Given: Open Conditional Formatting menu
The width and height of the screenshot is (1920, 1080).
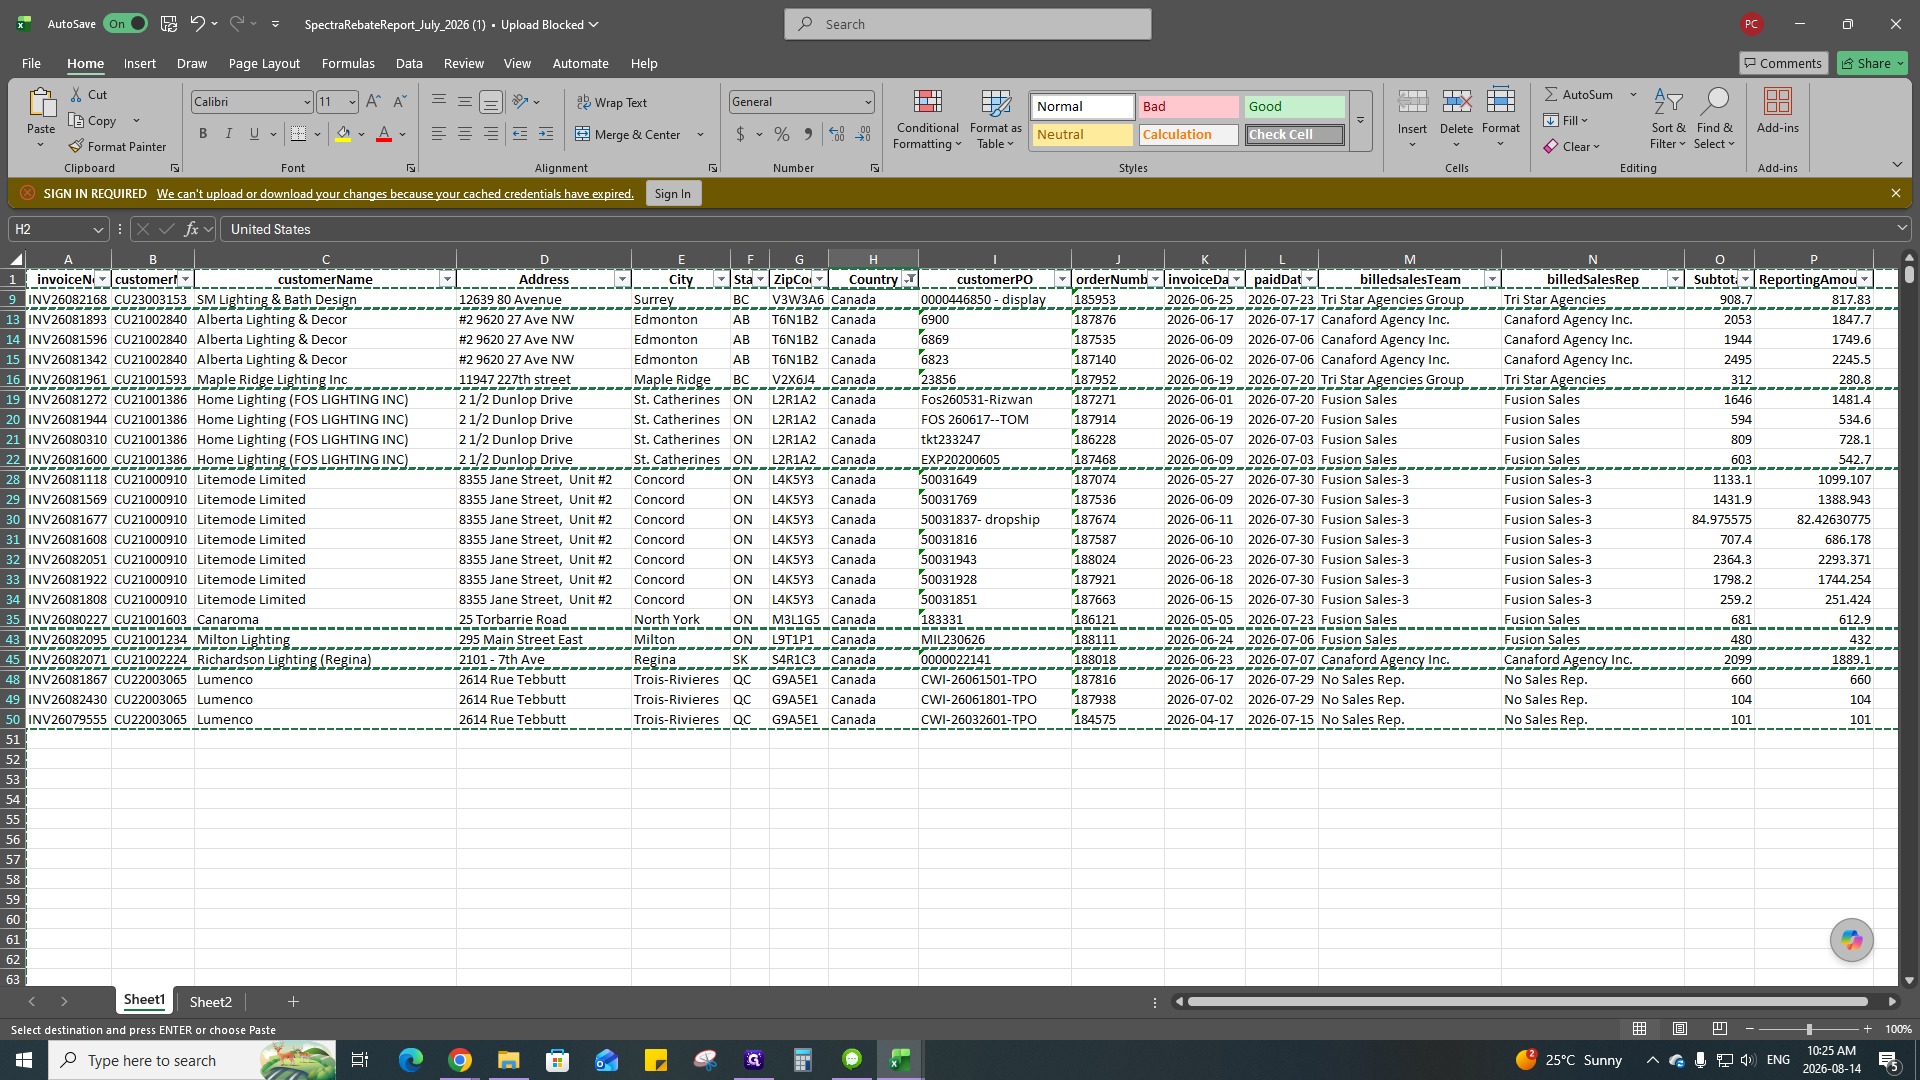Looking at the screenshot, I should click(x=927, y=119).
